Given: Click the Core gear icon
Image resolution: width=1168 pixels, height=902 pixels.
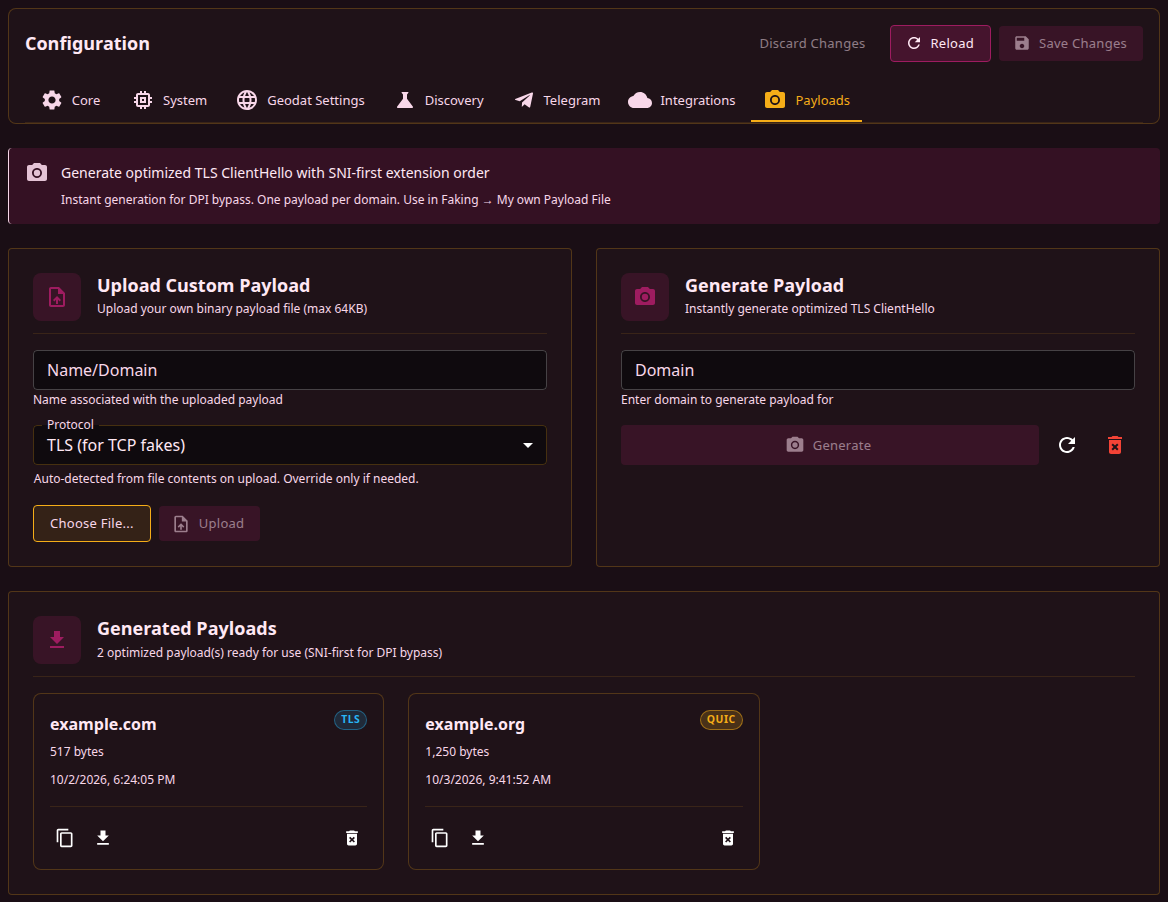Looking at the screenshot, I should coord(51,100).
